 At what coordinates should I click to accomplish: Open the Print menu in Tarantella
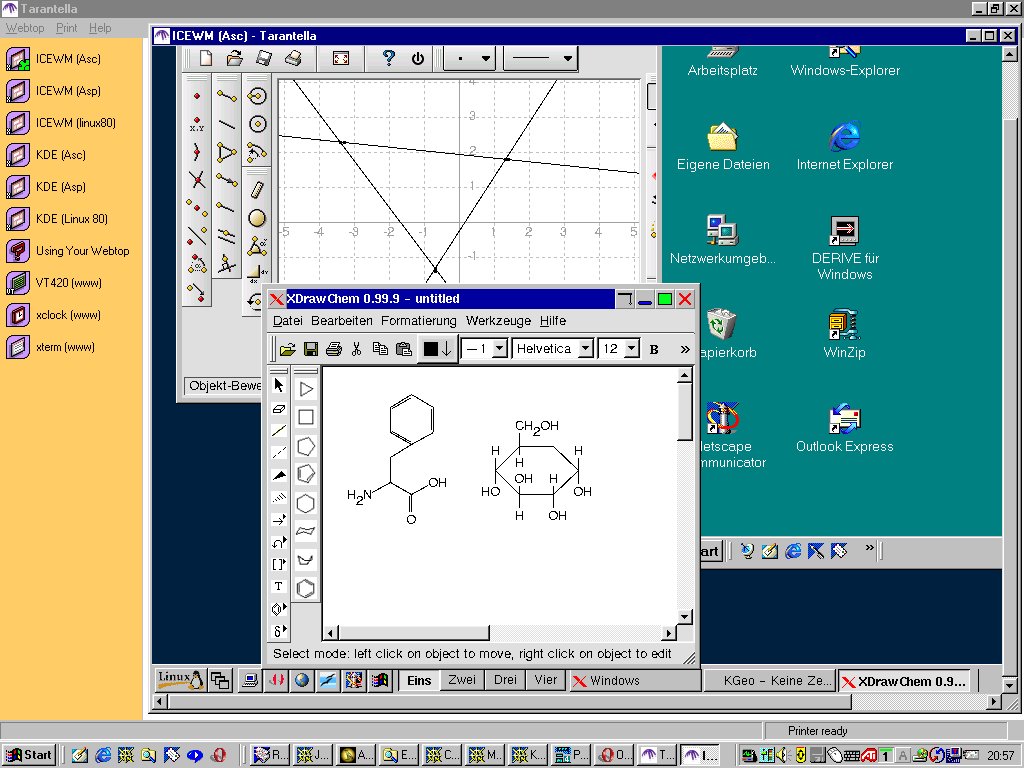click(66, 28)
